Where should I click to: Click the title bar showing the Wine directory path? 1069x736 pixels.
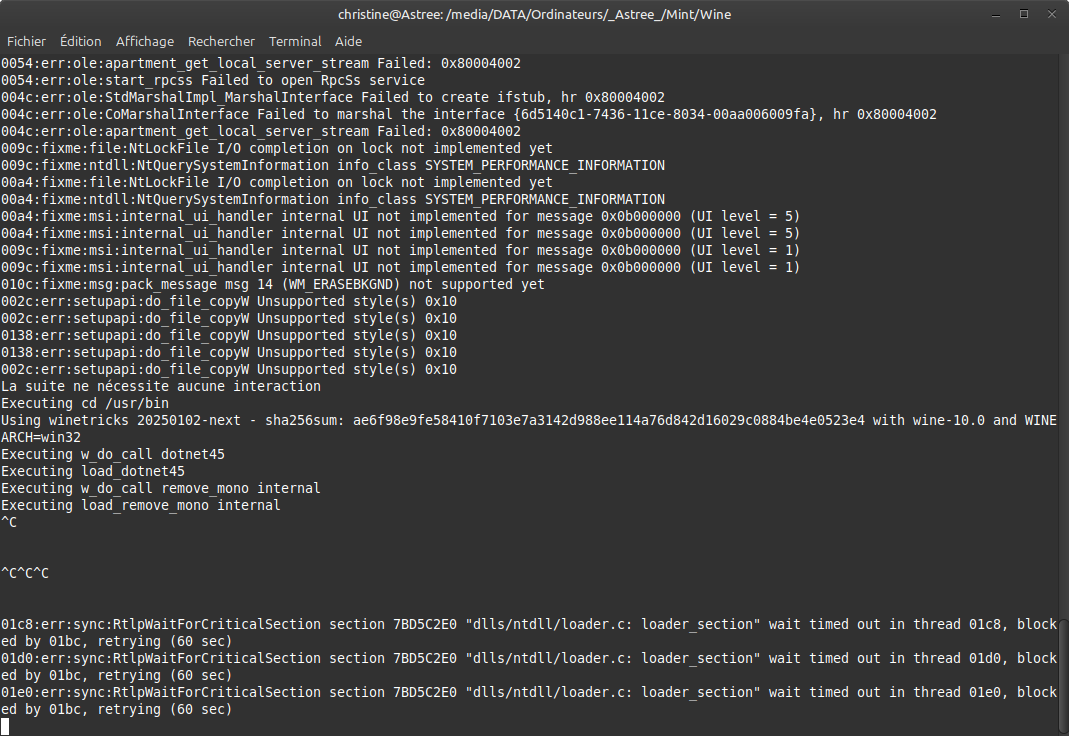[534, 14]
